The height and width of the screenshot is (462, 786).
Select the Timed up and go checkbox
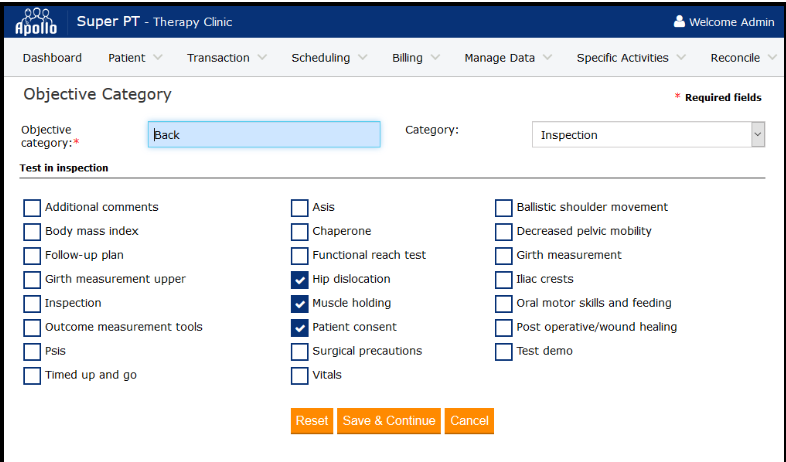tap(32, 376)
